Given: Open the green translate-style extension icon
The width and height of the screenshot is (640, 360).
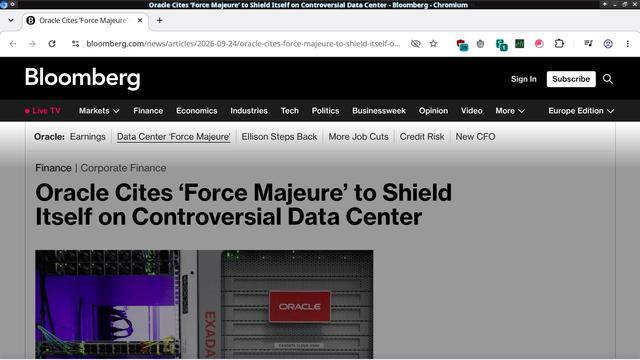Looking at the screenshot, I should pos(501,44).
